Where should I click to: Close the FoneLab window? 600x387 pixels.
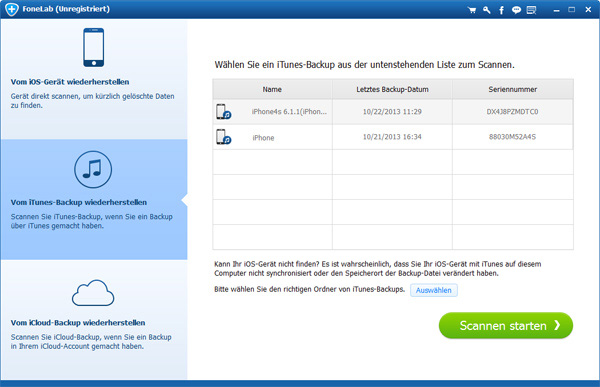pos(588,10)
